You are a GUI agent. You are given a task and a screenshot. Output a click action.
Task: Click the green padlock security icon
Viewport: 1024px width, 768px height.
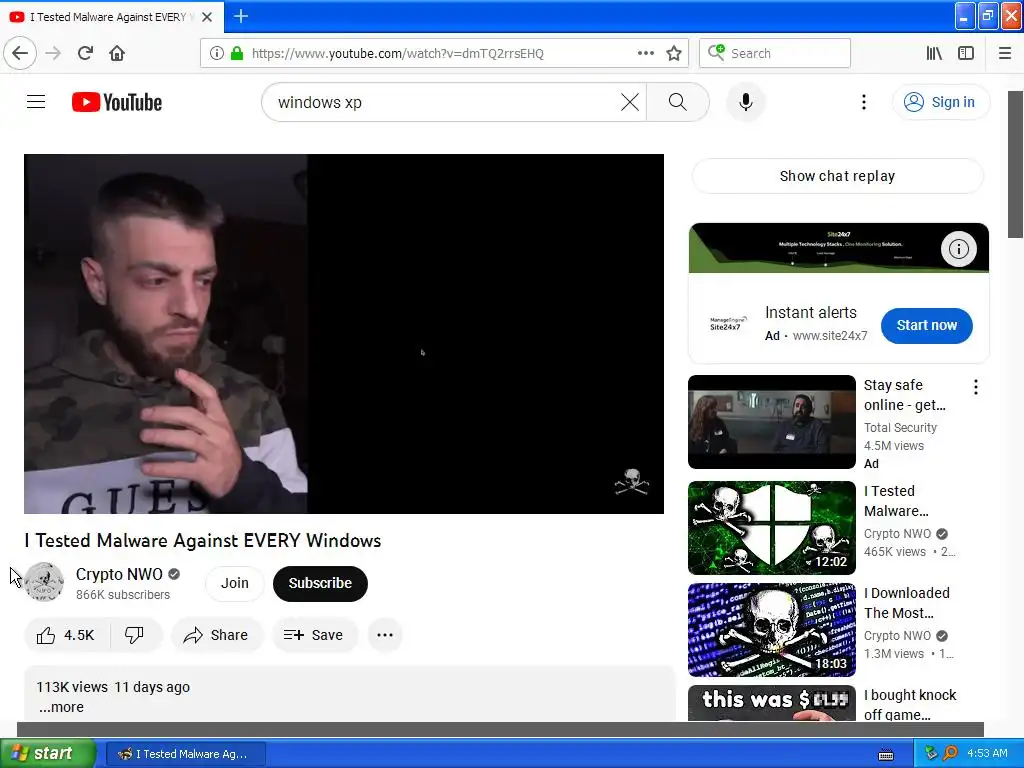pyautogui.click(x=237, y=53)
